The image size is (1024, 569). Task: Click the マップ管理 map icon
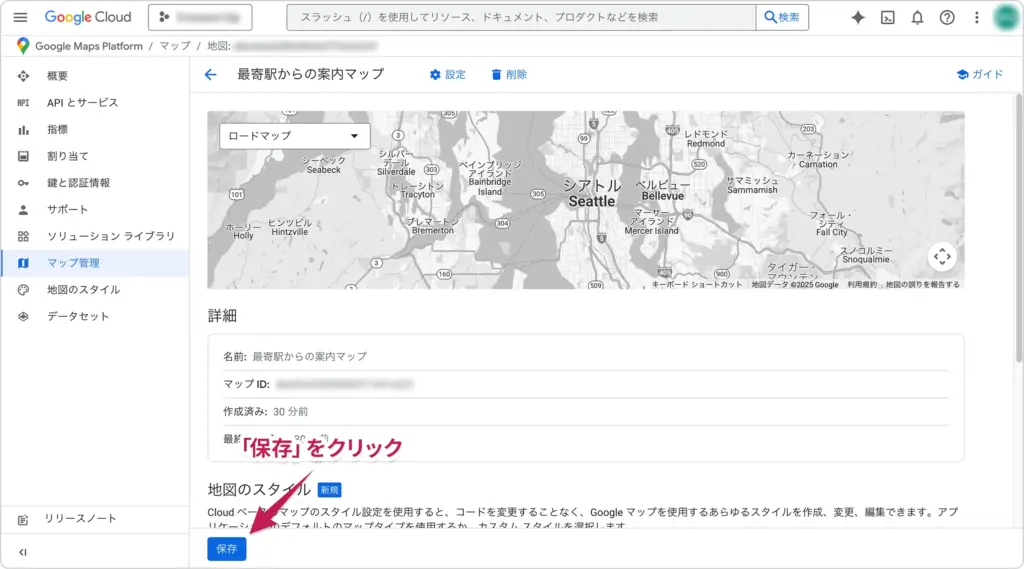click(24, 263)
